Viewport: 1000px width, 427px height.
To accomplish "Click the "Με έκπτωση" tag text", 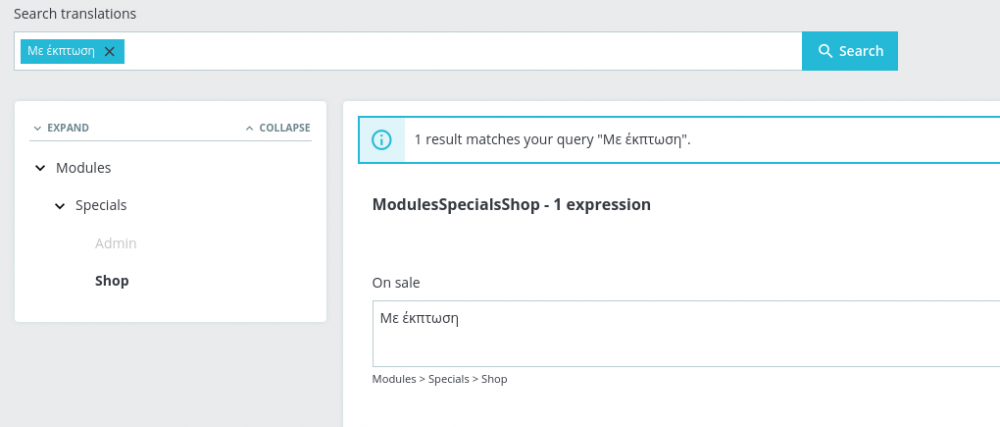I will pyautogui.click(x=61, y=51).
